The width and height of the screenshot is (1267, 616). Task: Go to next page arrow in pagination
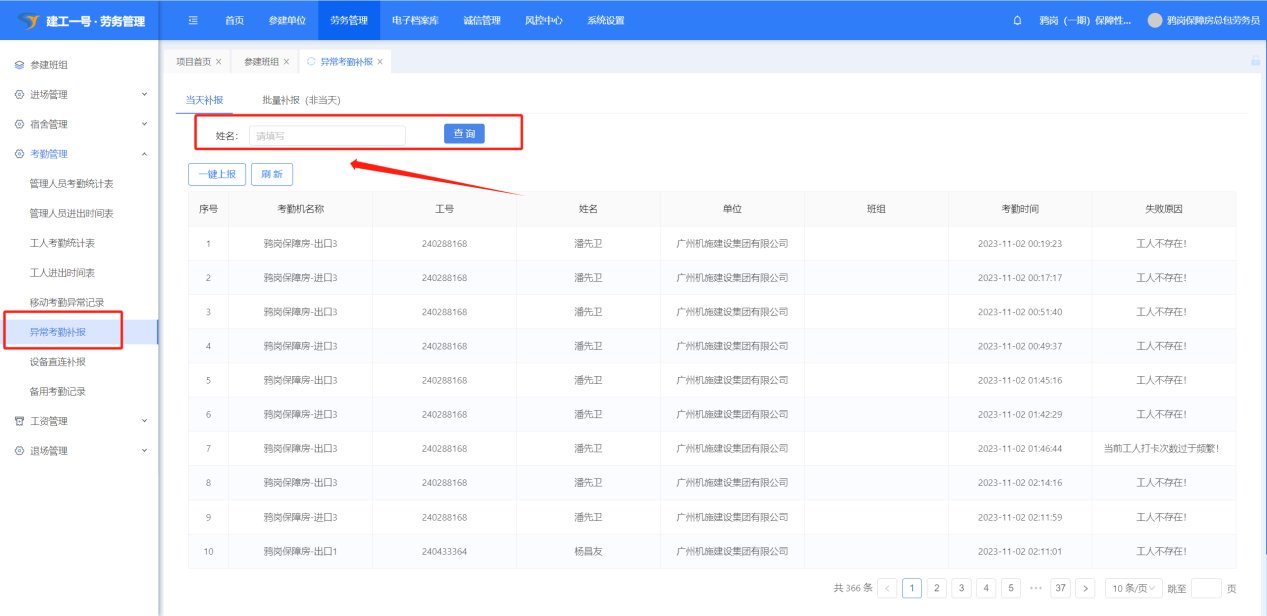click(x=1085, y=588)
